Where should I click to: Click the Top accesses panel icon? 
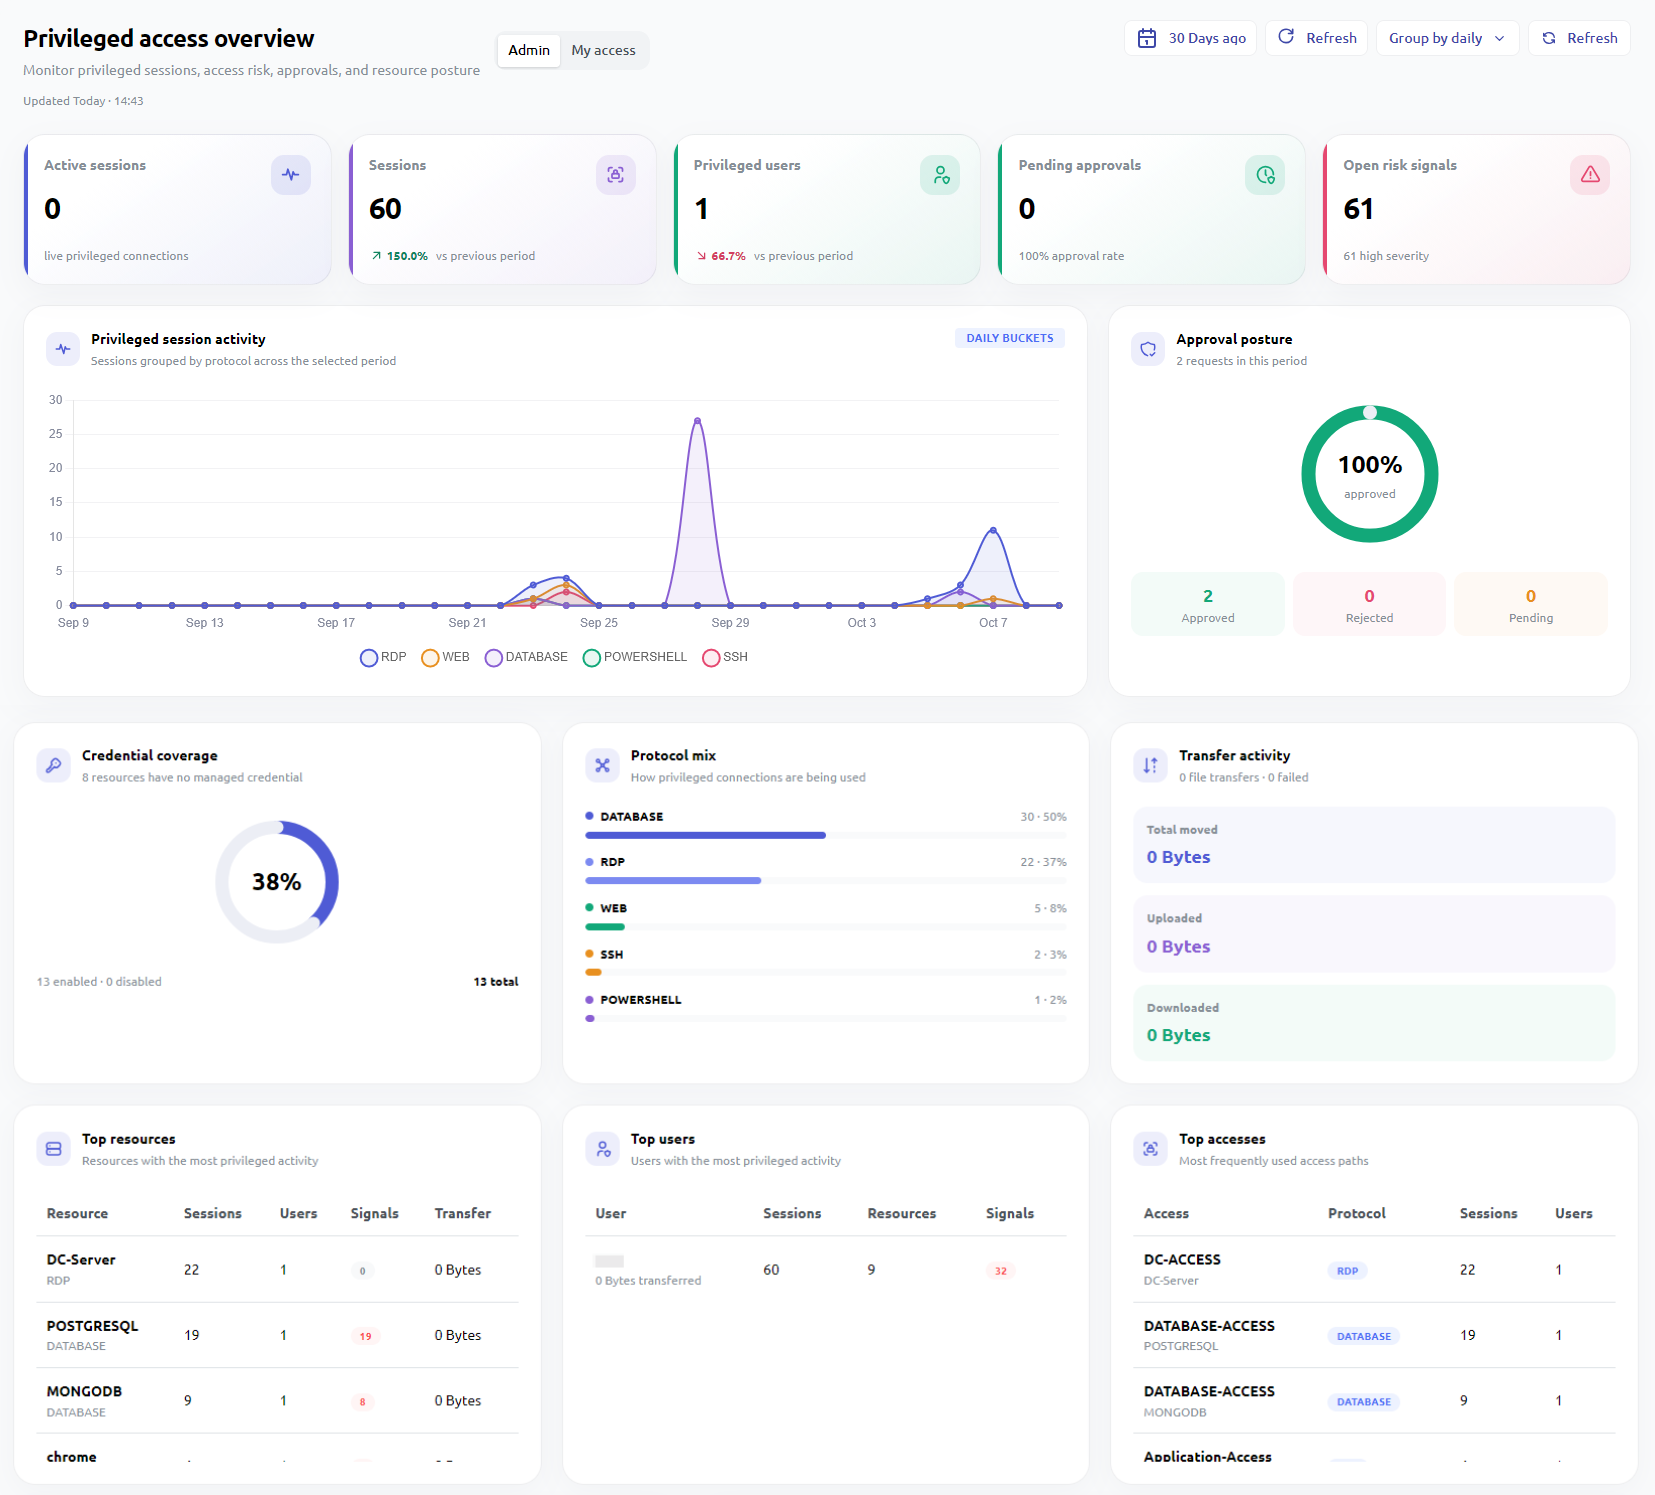(1150, 1149)
